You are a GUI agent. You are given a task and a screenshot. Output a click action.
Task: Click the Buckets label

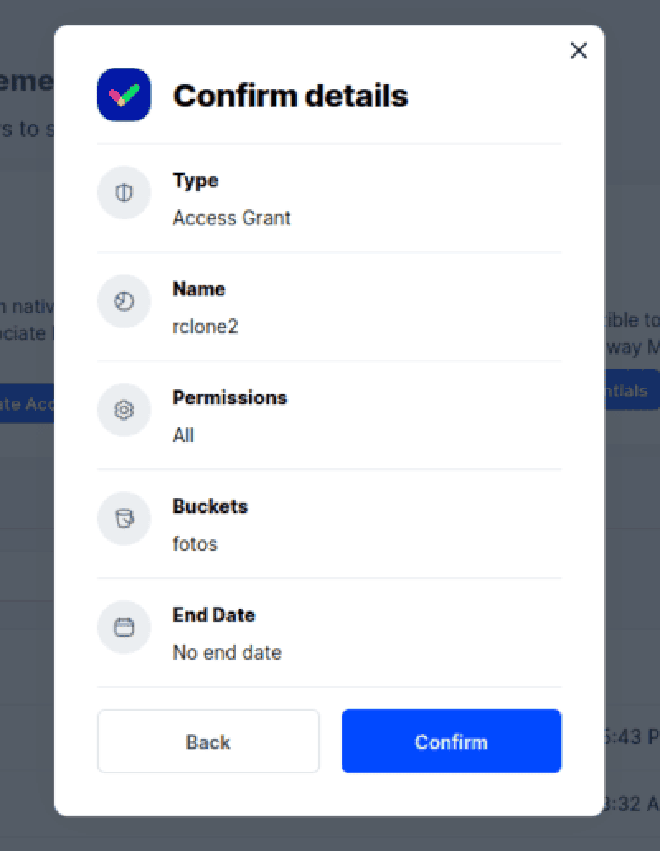[210, 506]
